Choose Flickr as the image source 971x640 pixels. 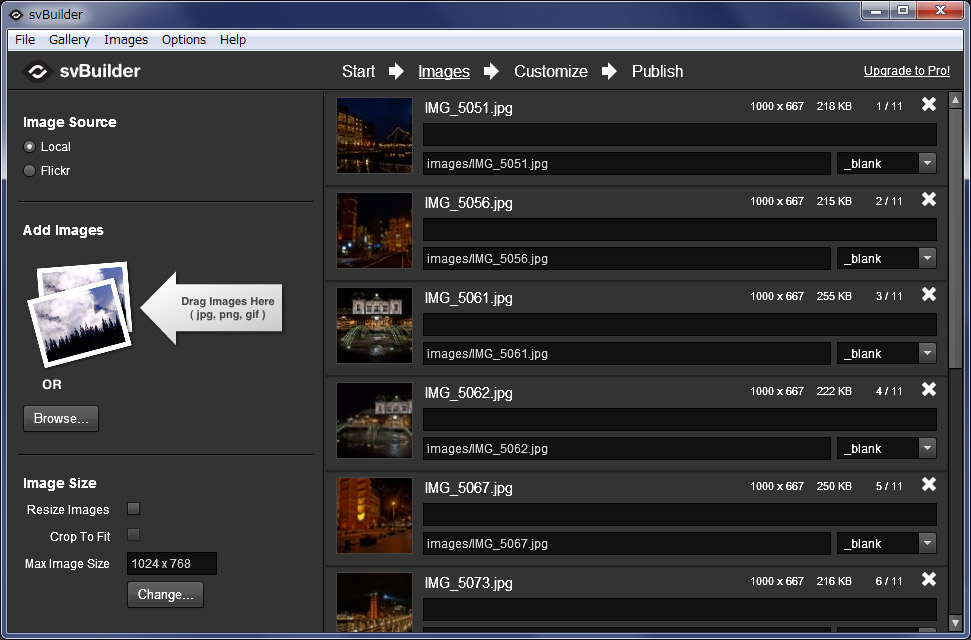[x=30, y=171]
